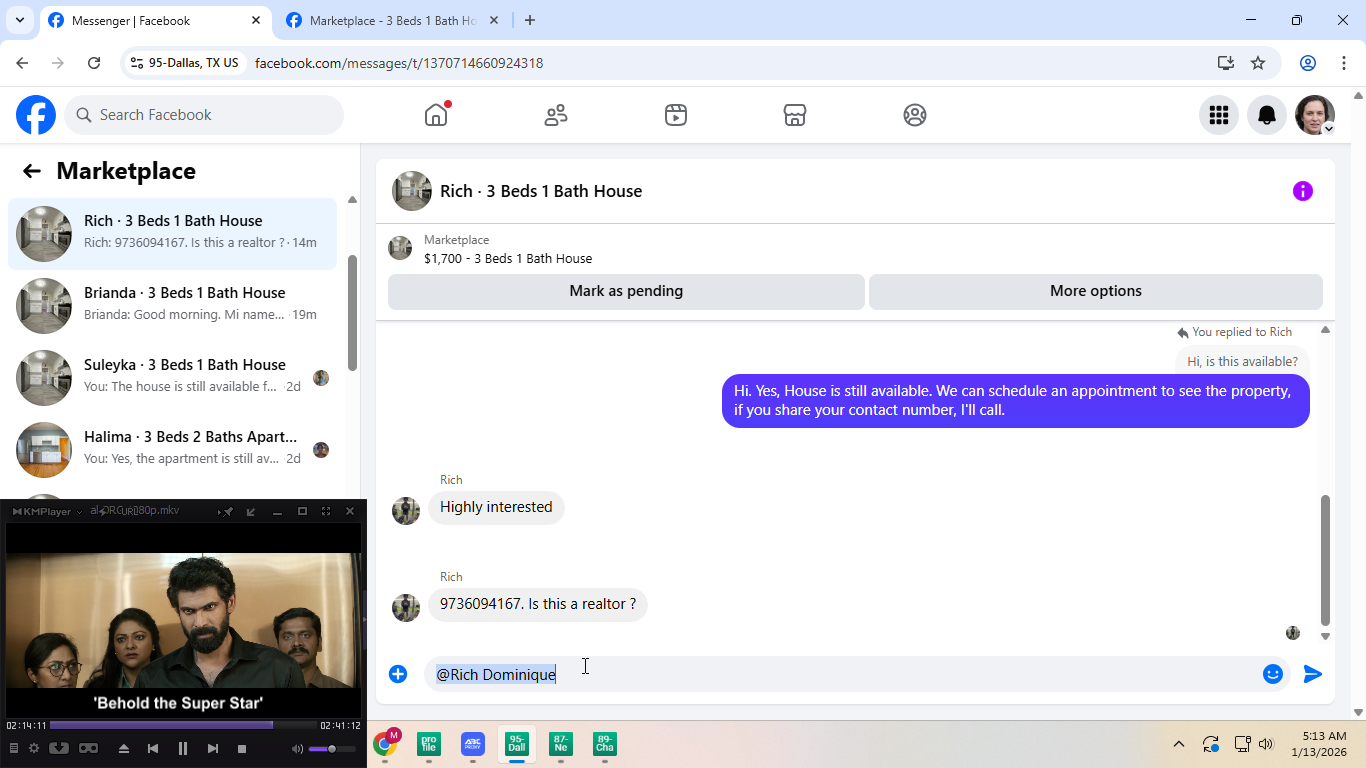Viewport: 1366px width, 768px height.
Task: Open the Chrome profile icon
Action: pos(1308,63)
